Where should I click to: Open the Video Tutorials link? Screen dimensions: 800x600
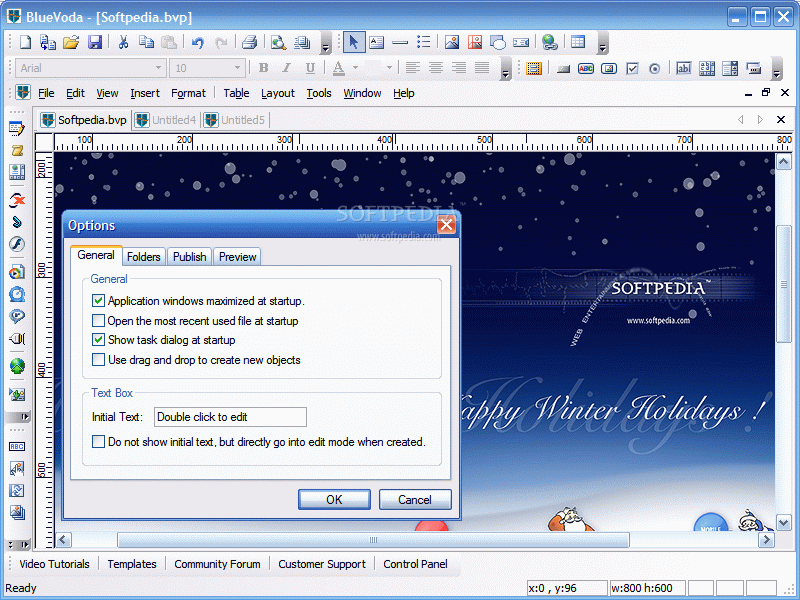click(54, 564)
